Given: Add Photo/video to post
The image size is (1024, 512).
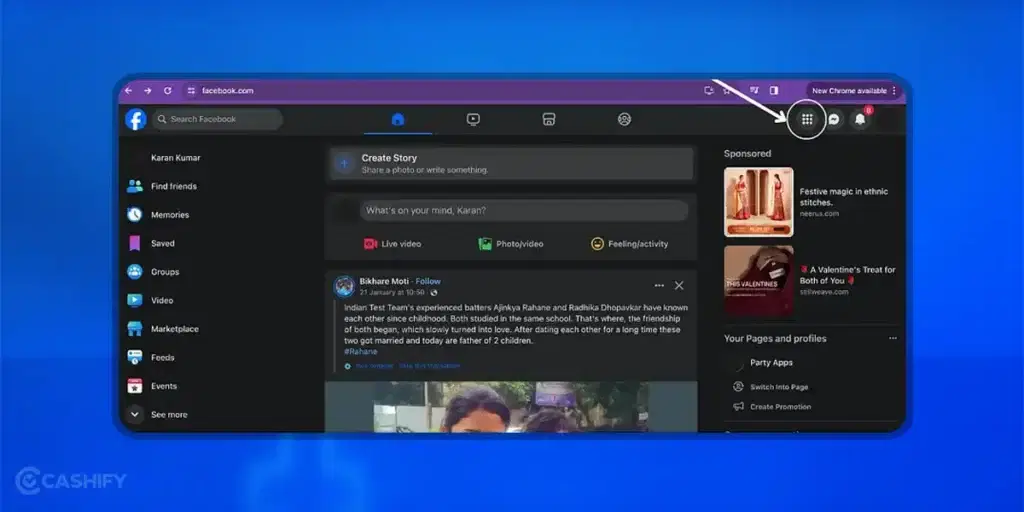Looking at the screenshot, I should [511, 244].
